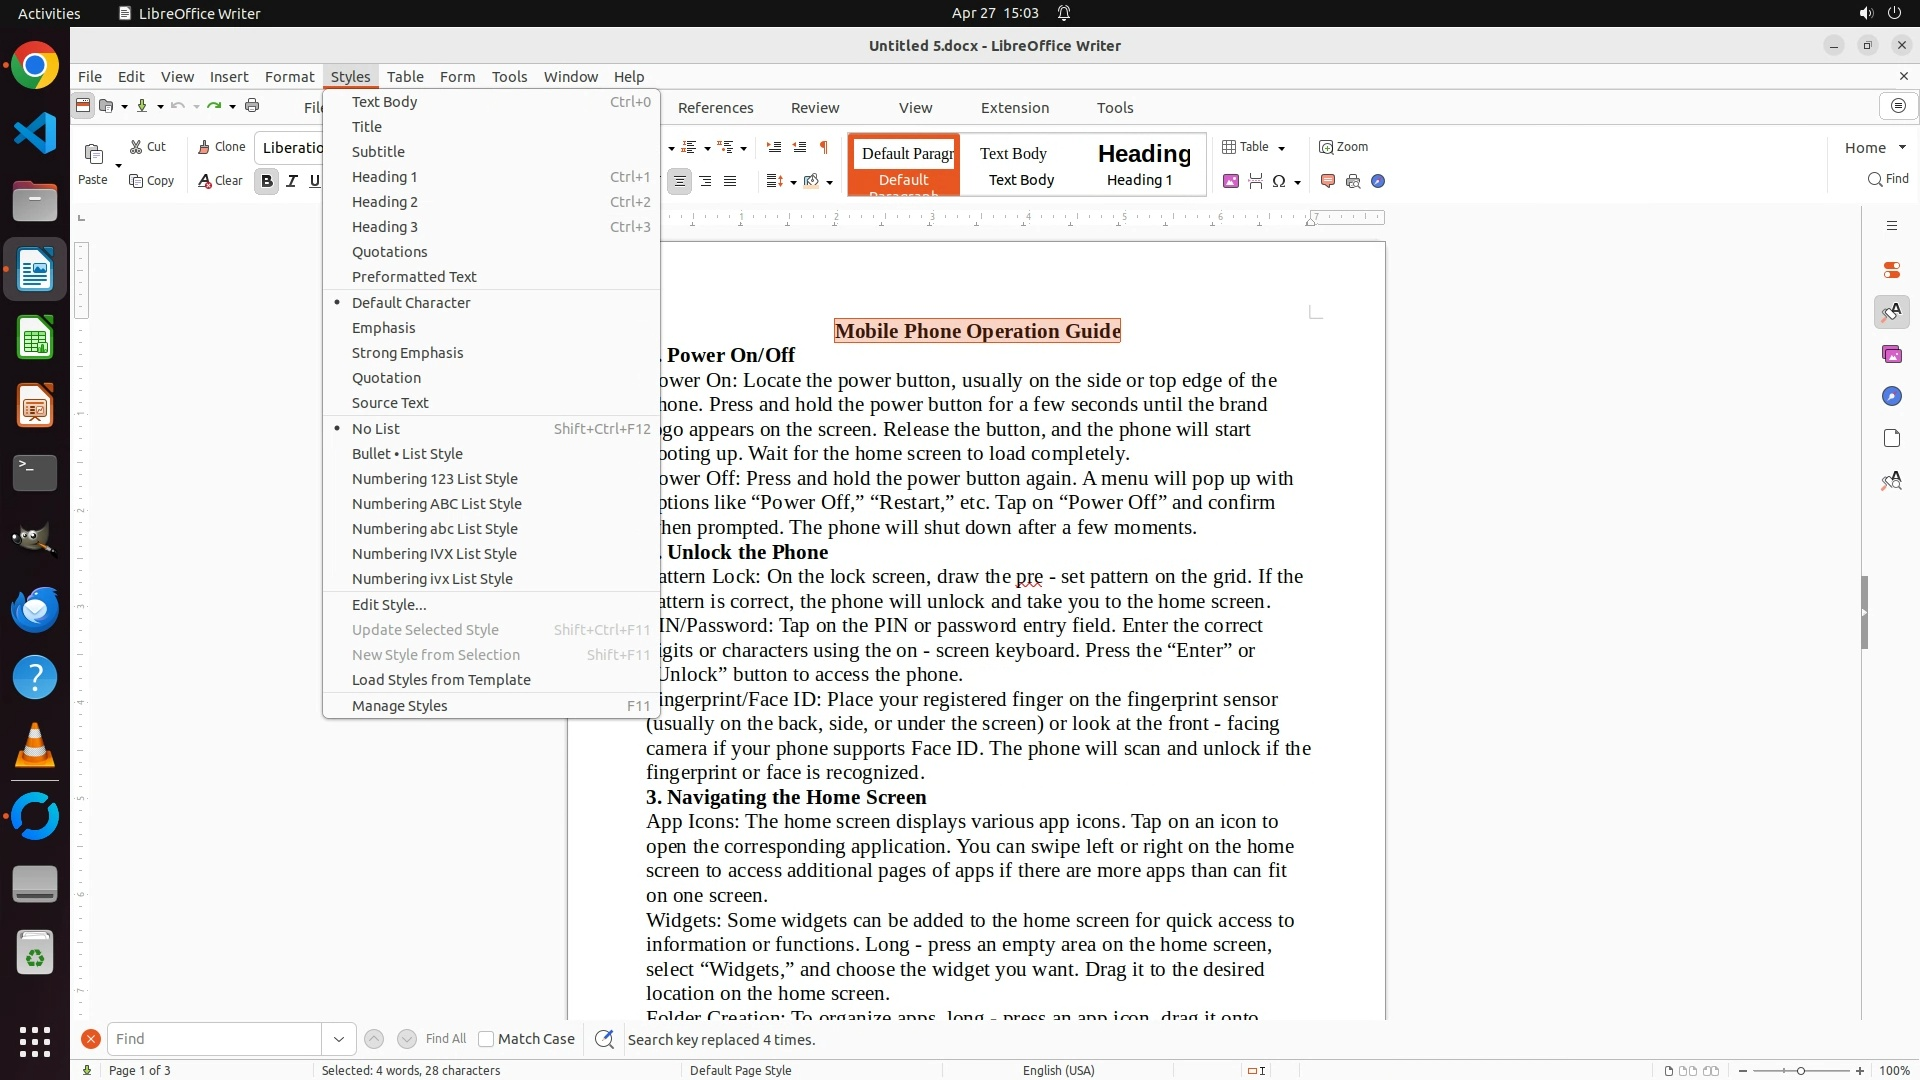Expand the special character Omega dropdown
Image resolution: width=1920 pixels, height=1080 pixels.
point(1297,182)
